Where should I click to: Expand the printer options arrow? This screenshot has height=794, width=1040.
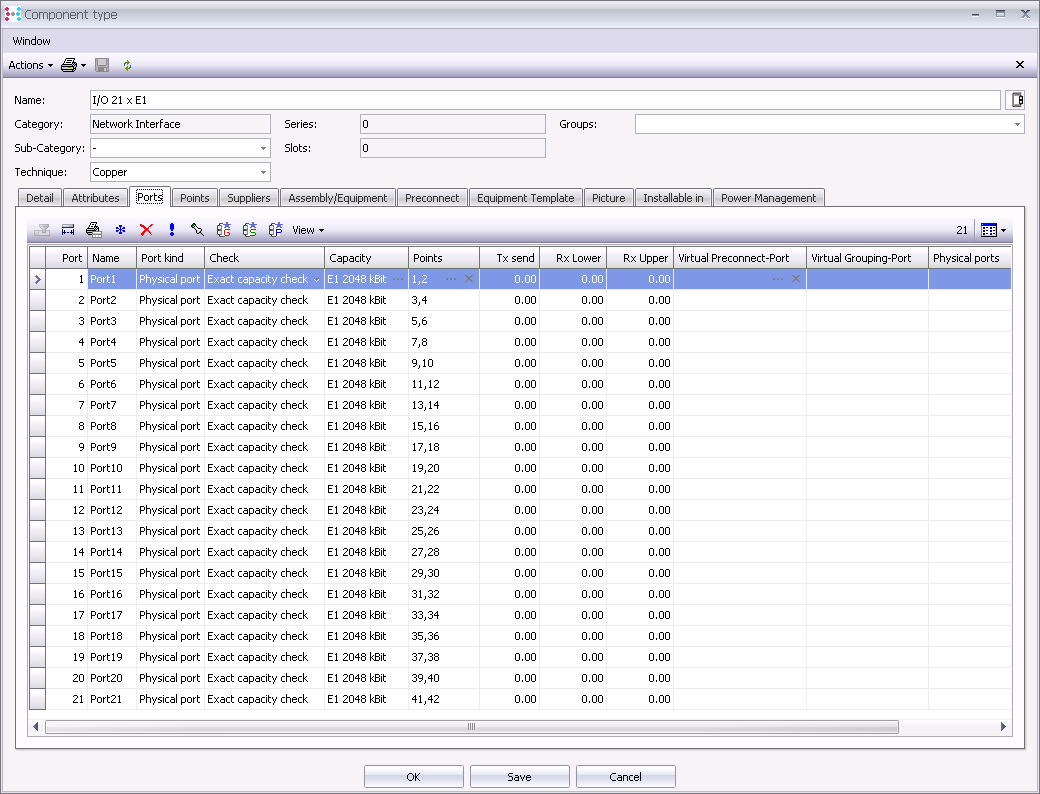[84, 65]
